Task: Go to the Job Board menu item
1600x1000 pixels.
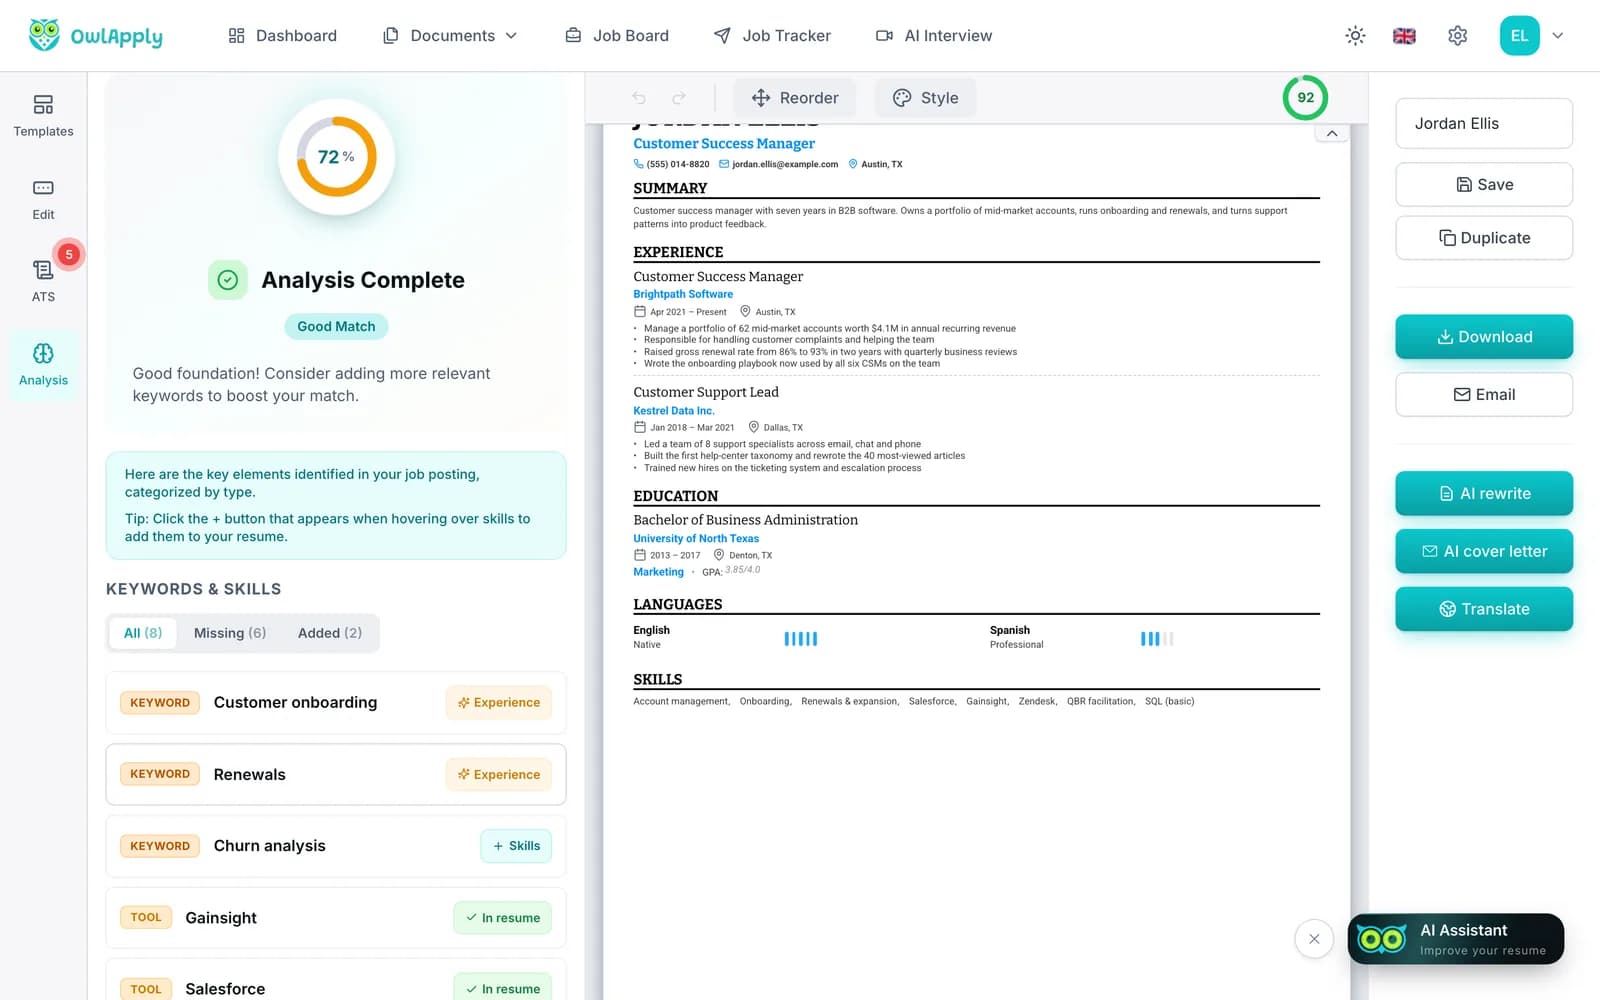Action: click(x=617, y=36)
